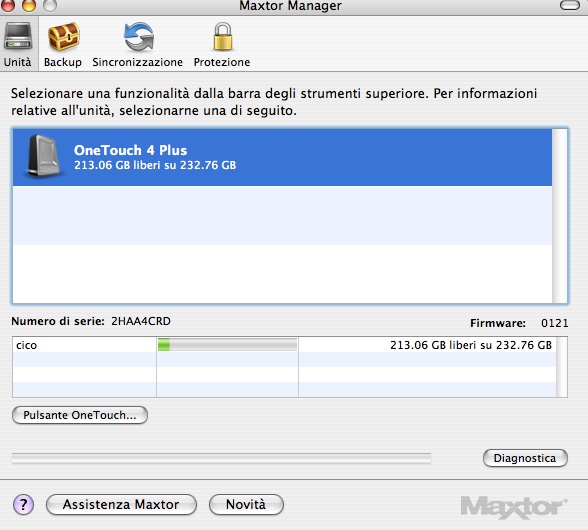Click the red close window button

8,5
